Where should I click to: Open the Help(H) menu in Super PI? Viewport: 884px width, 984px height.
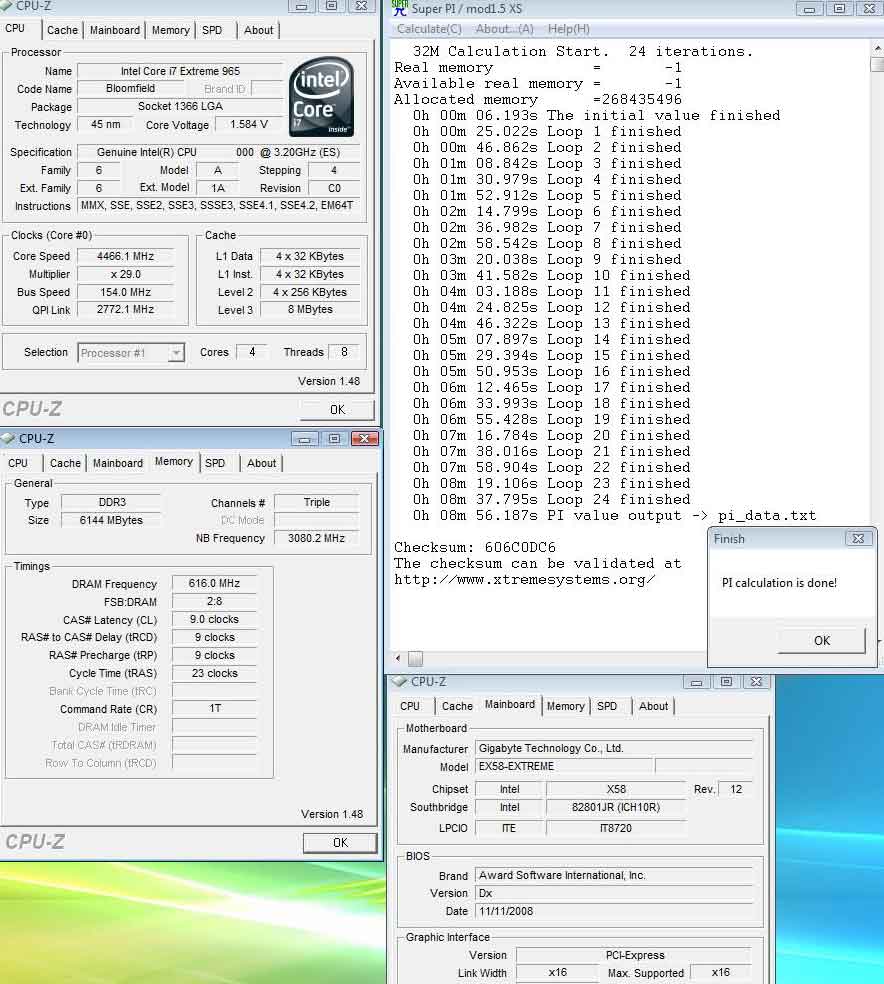point(568,29)
